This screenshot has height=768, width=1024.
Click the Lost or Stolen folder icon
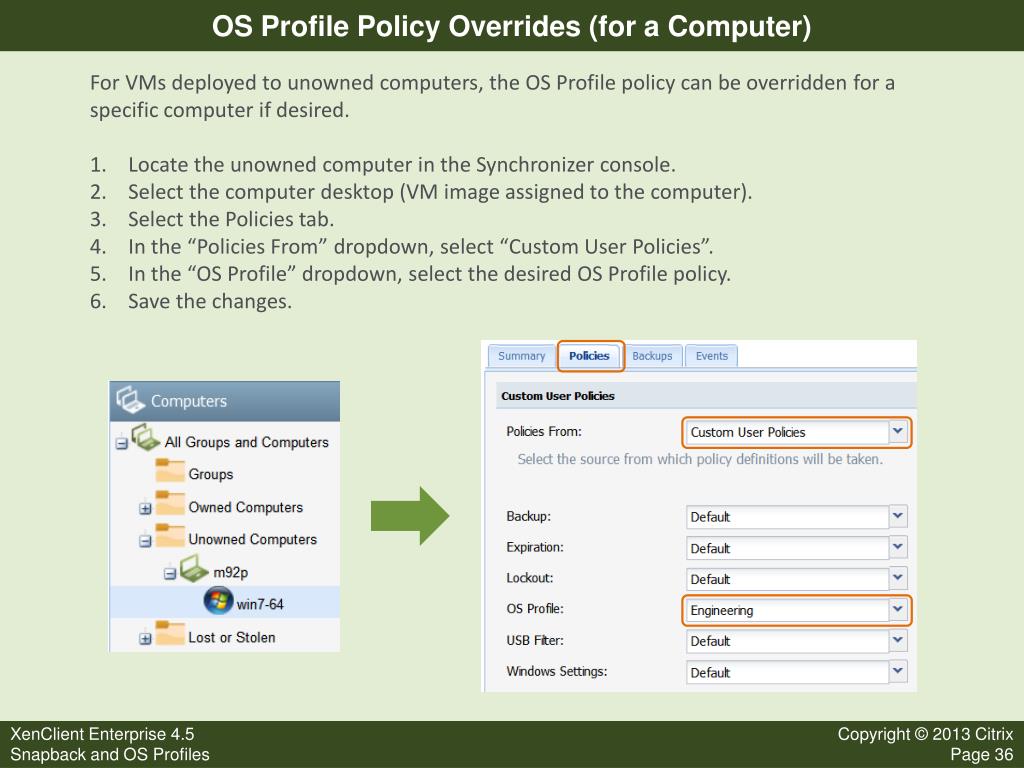pos(170,633)
